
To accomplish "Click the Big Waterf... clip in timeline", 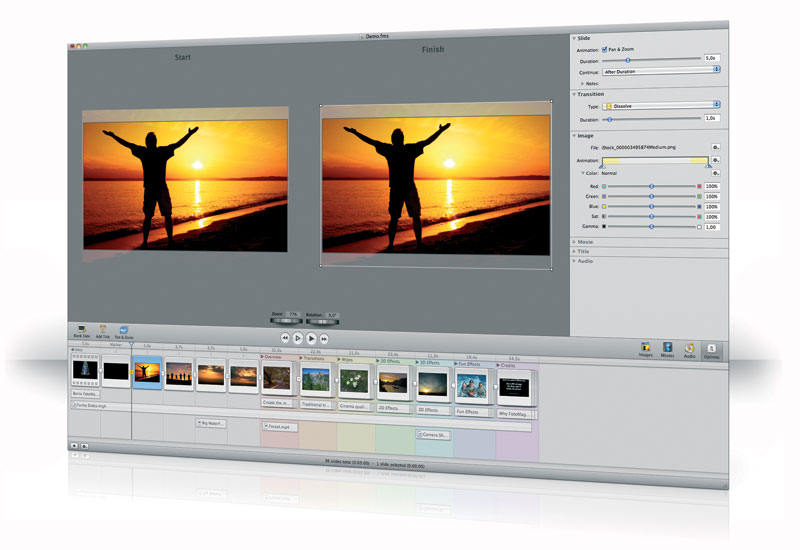I will [211, 423].
